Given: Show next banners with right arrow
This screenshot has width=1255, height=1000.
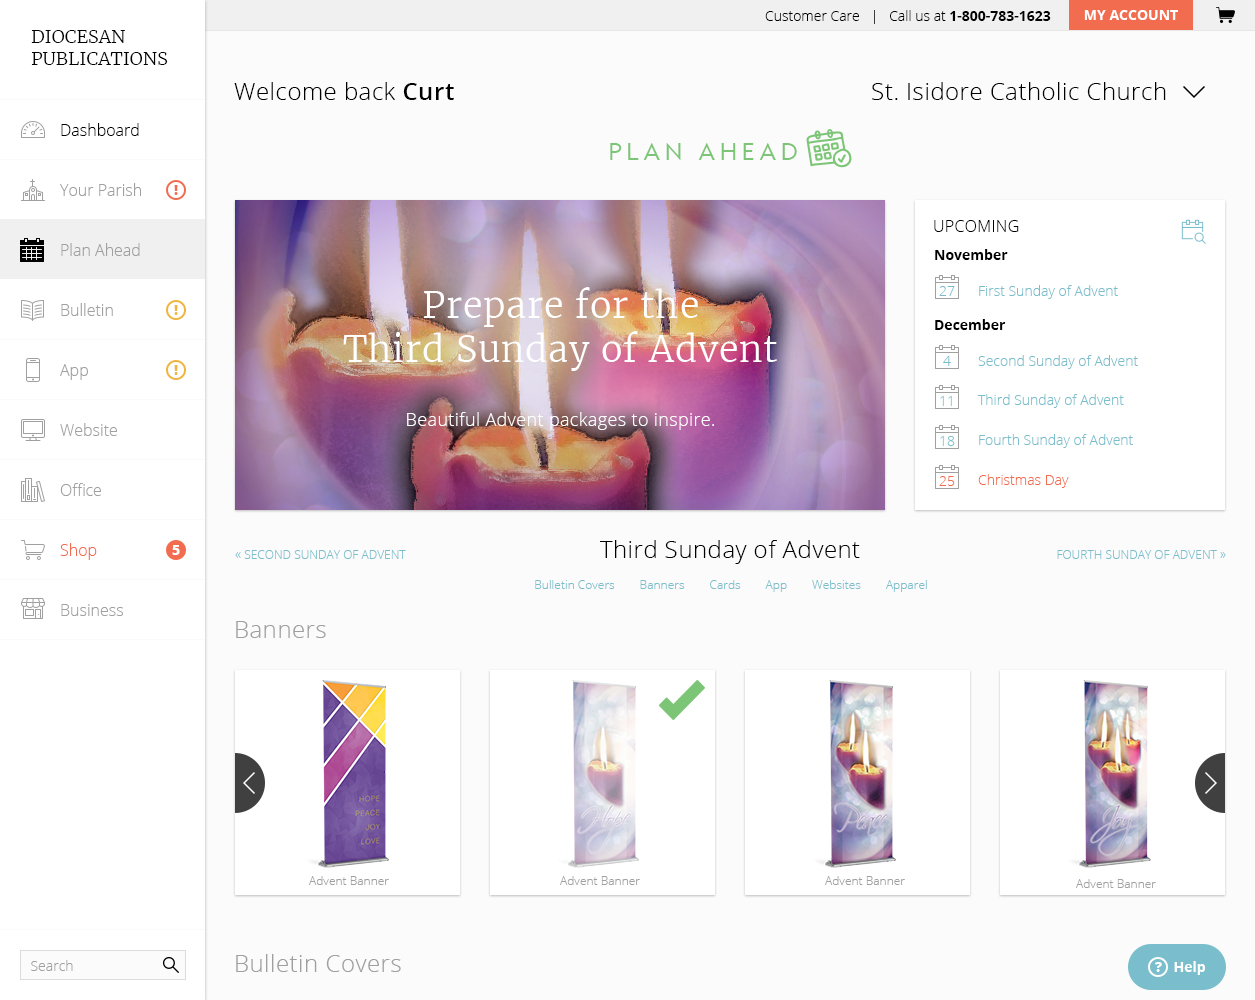Looking at the screenshot, I should click(x=1210, y=783).
